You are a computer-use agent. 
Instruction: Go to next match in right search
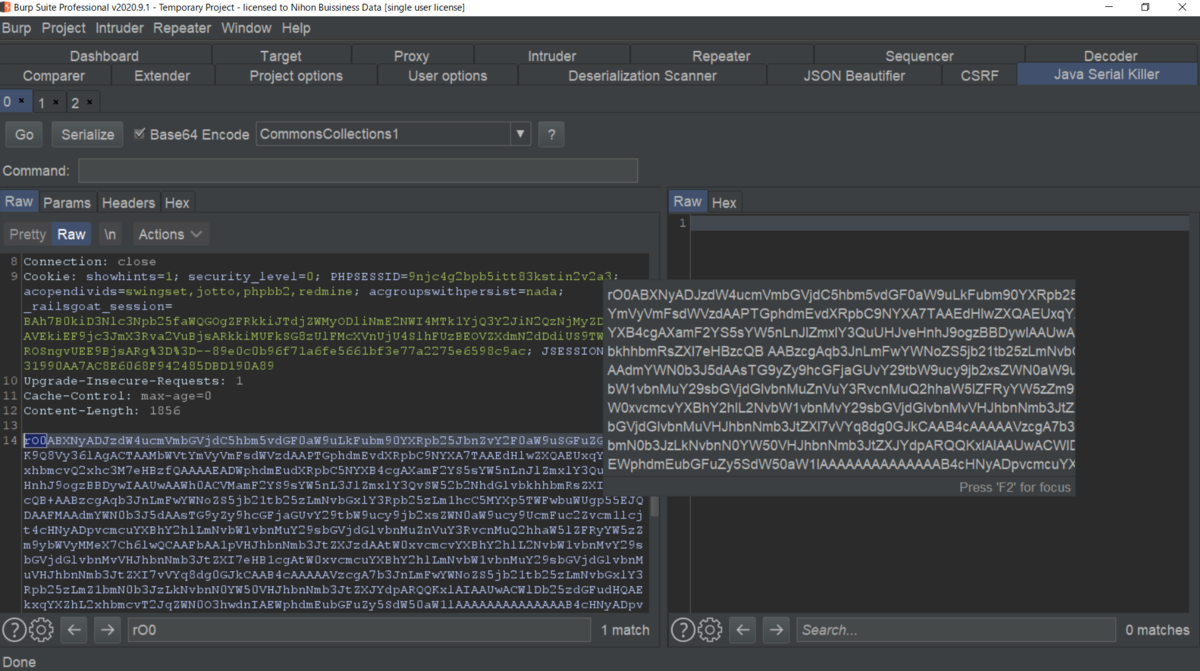pos(776,630)
